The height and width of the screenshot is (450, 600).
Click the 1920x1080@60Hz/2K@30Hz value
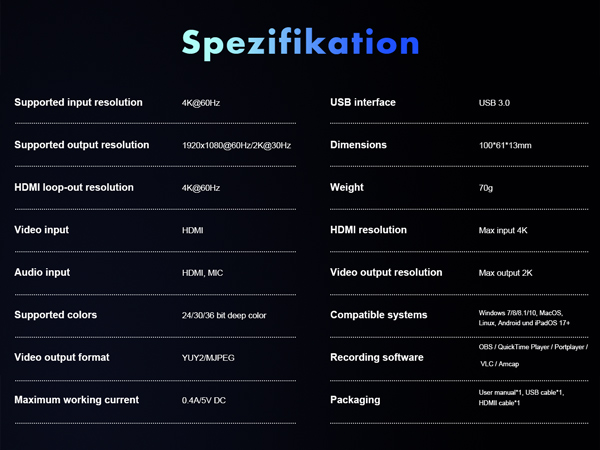click(236, 146)
